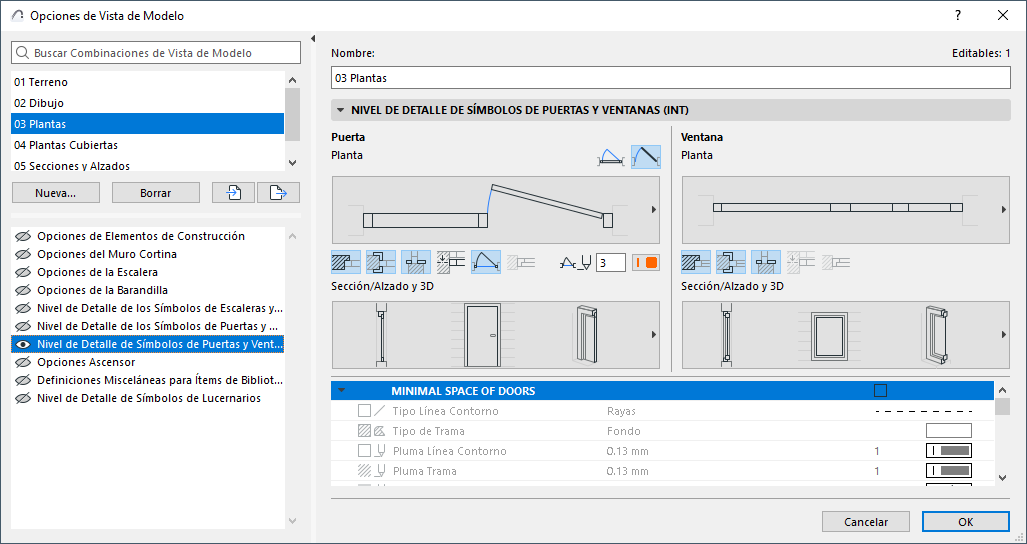Show Nivel de Detalle de Símbolos de Lucernarios
Viewport: 1027px width, 544px height.
coord(23,398)
